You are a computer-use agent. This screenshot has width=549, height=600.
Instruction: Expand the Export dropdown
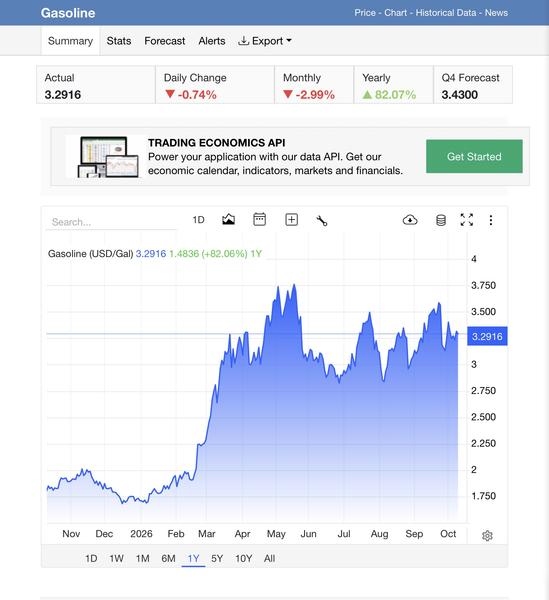pyautogui.click(x=265, y=41)
